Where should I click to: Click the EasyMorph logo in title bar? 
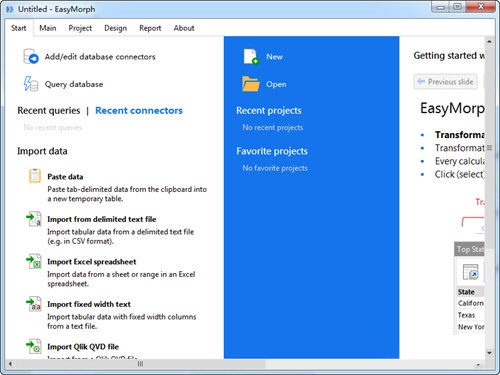tap(10, 9)
